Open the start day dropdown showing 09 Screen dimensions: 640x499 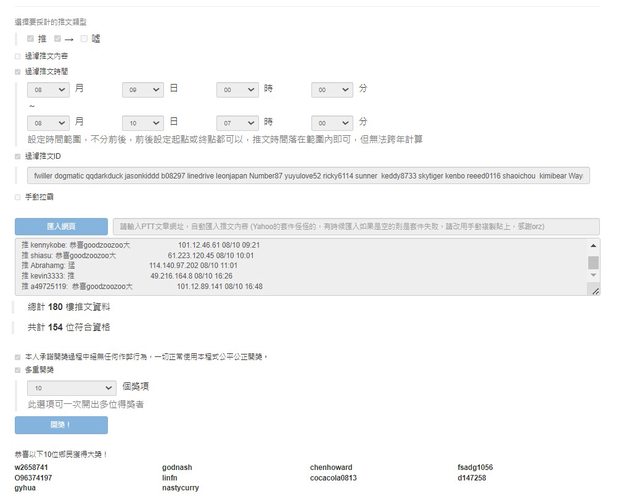tap(143, 89)
